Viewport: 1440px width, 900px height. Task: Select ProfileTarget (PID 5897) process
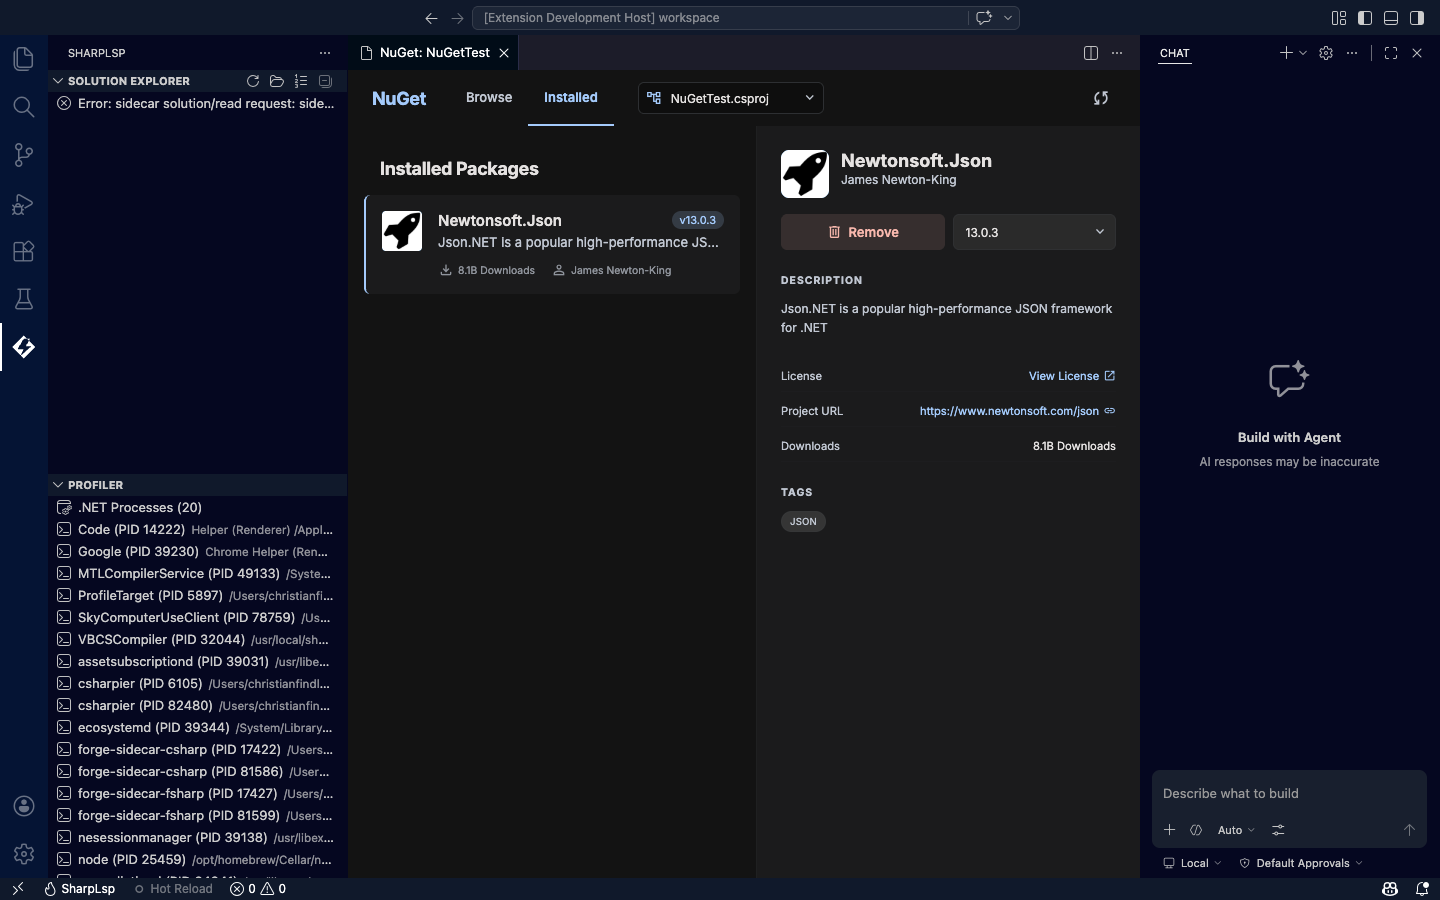[x=197, y=595]
